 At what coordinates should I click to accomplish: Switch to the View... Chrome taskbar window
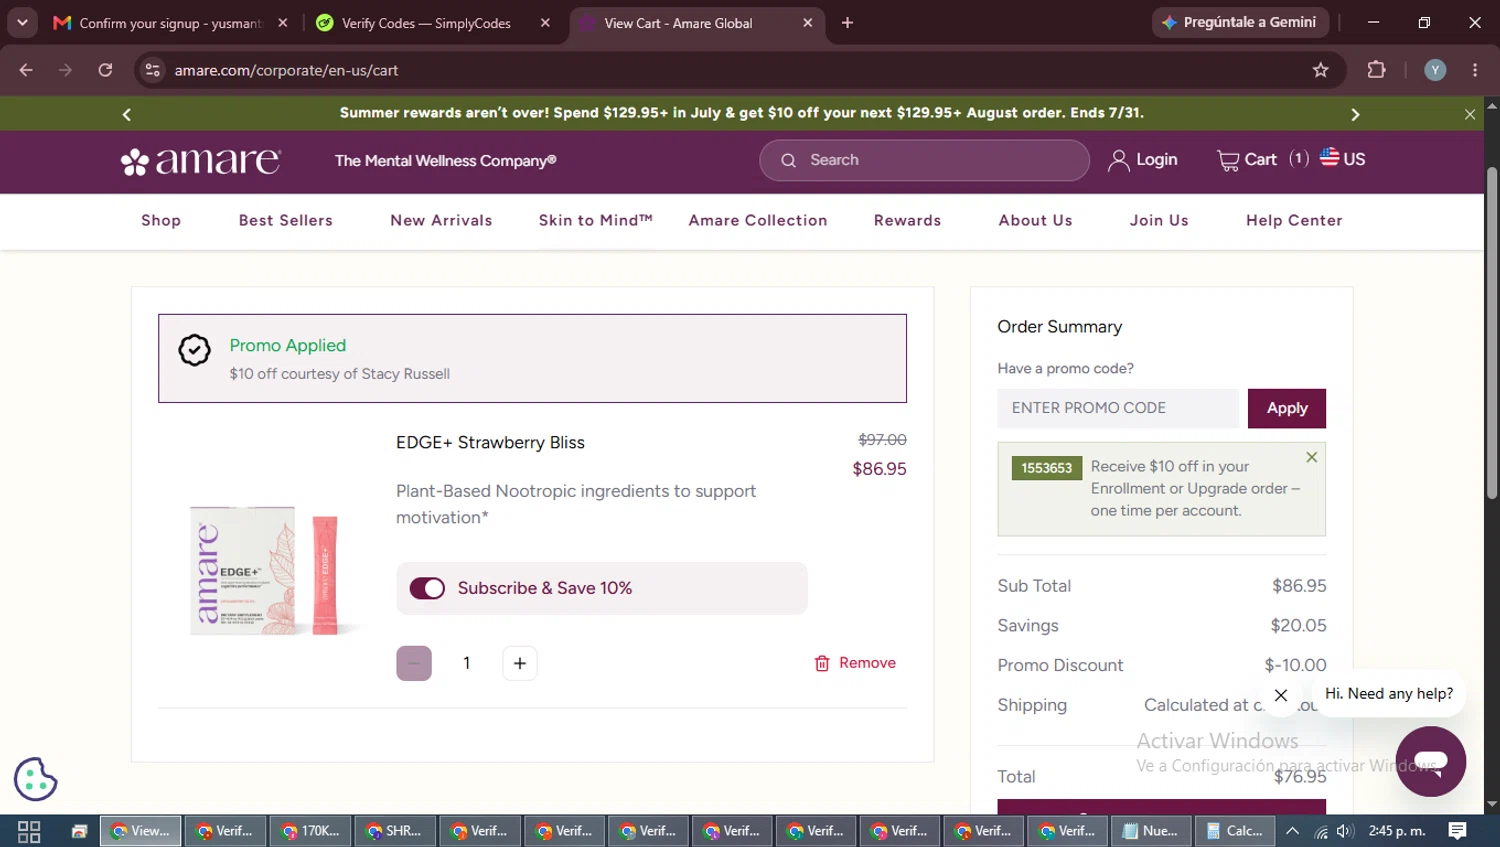[x=141, y=831]
